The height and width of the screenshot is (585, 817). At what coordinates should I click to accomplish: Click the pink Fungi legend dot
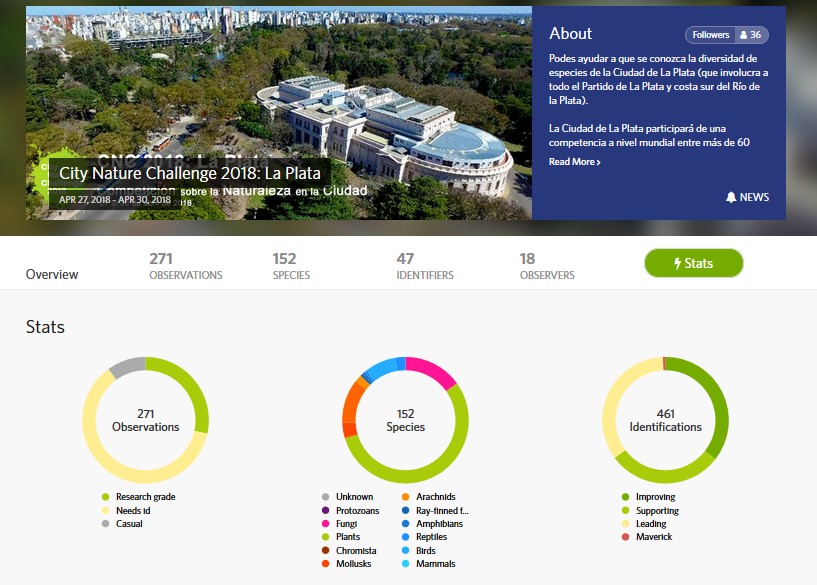coord(325,524)
